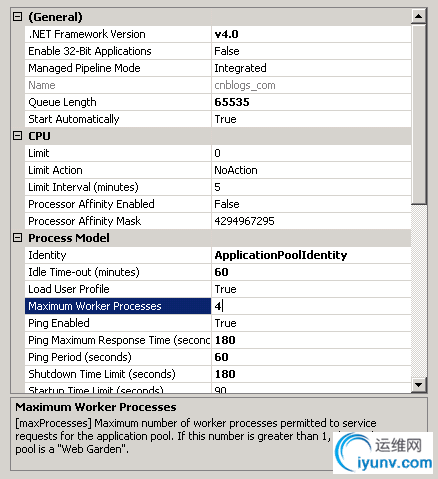Click the Shutdown Time Limit value 180

tap(311, 374)
